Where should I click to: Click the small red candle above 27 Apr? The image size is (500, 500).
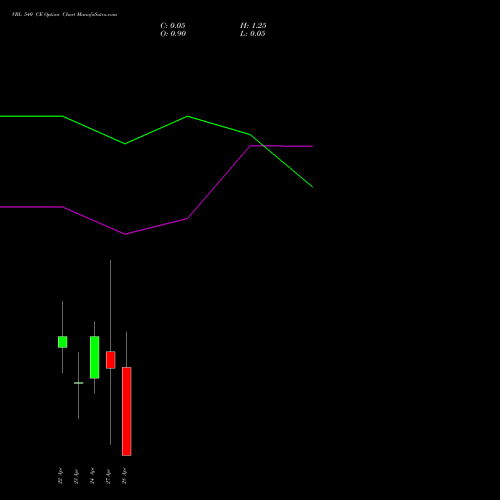(111, 360)
